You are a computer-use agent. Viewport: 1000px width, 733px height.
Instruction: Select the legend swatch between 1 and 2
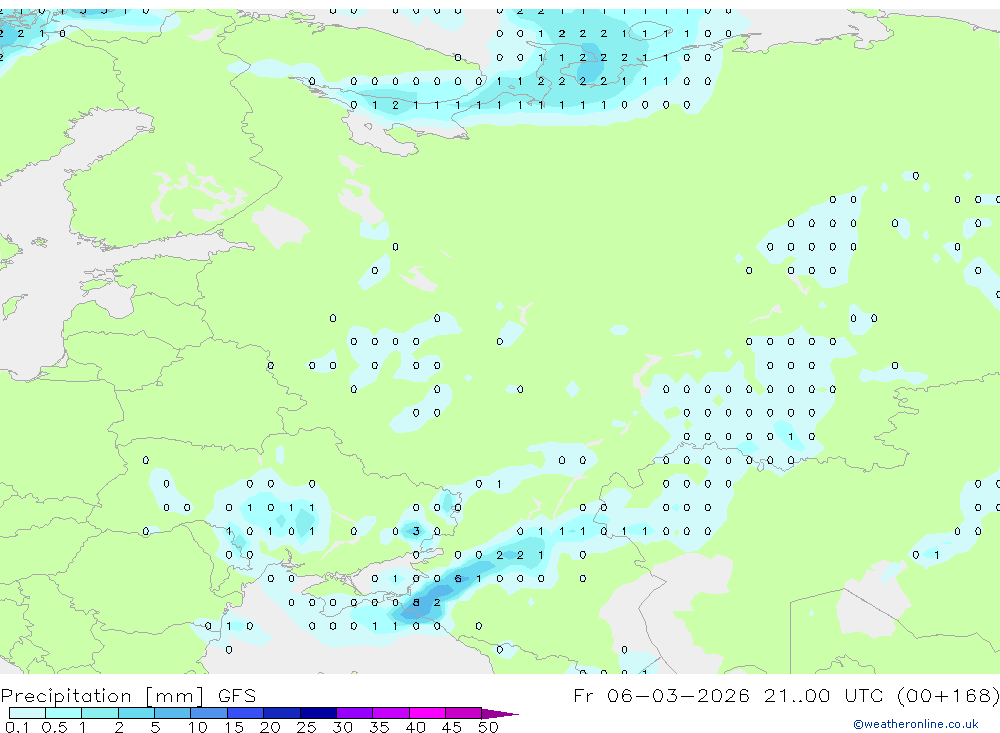[100, 713]
